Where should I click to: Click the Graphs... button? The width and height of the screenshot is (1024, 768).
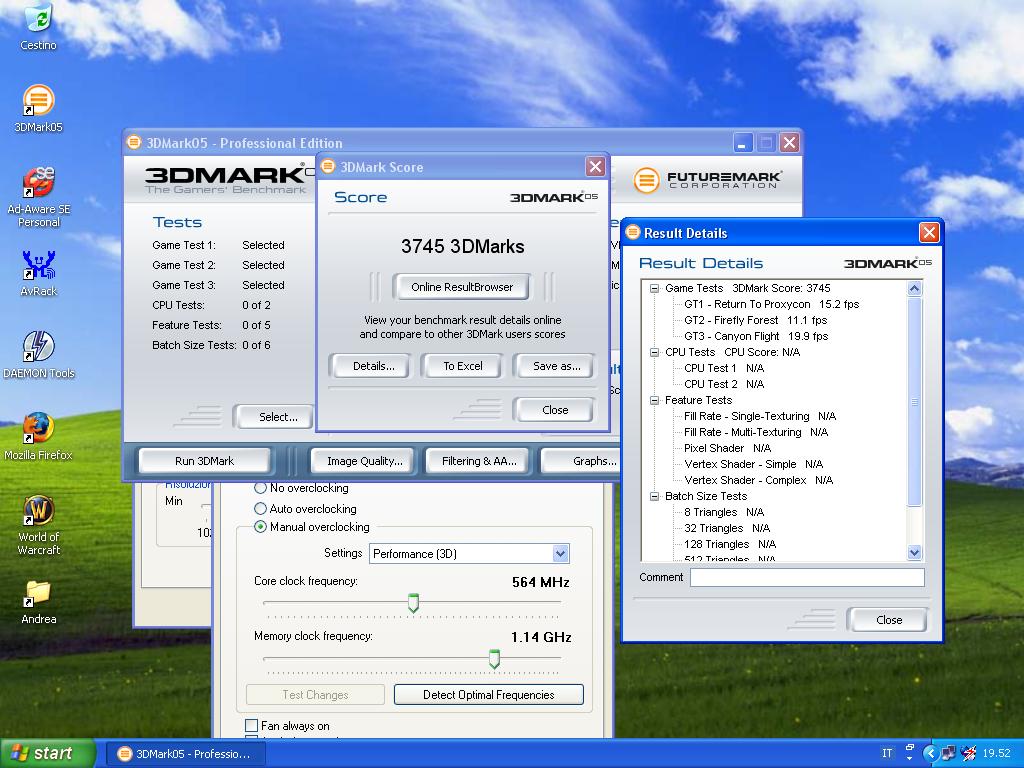click(581, 461)
